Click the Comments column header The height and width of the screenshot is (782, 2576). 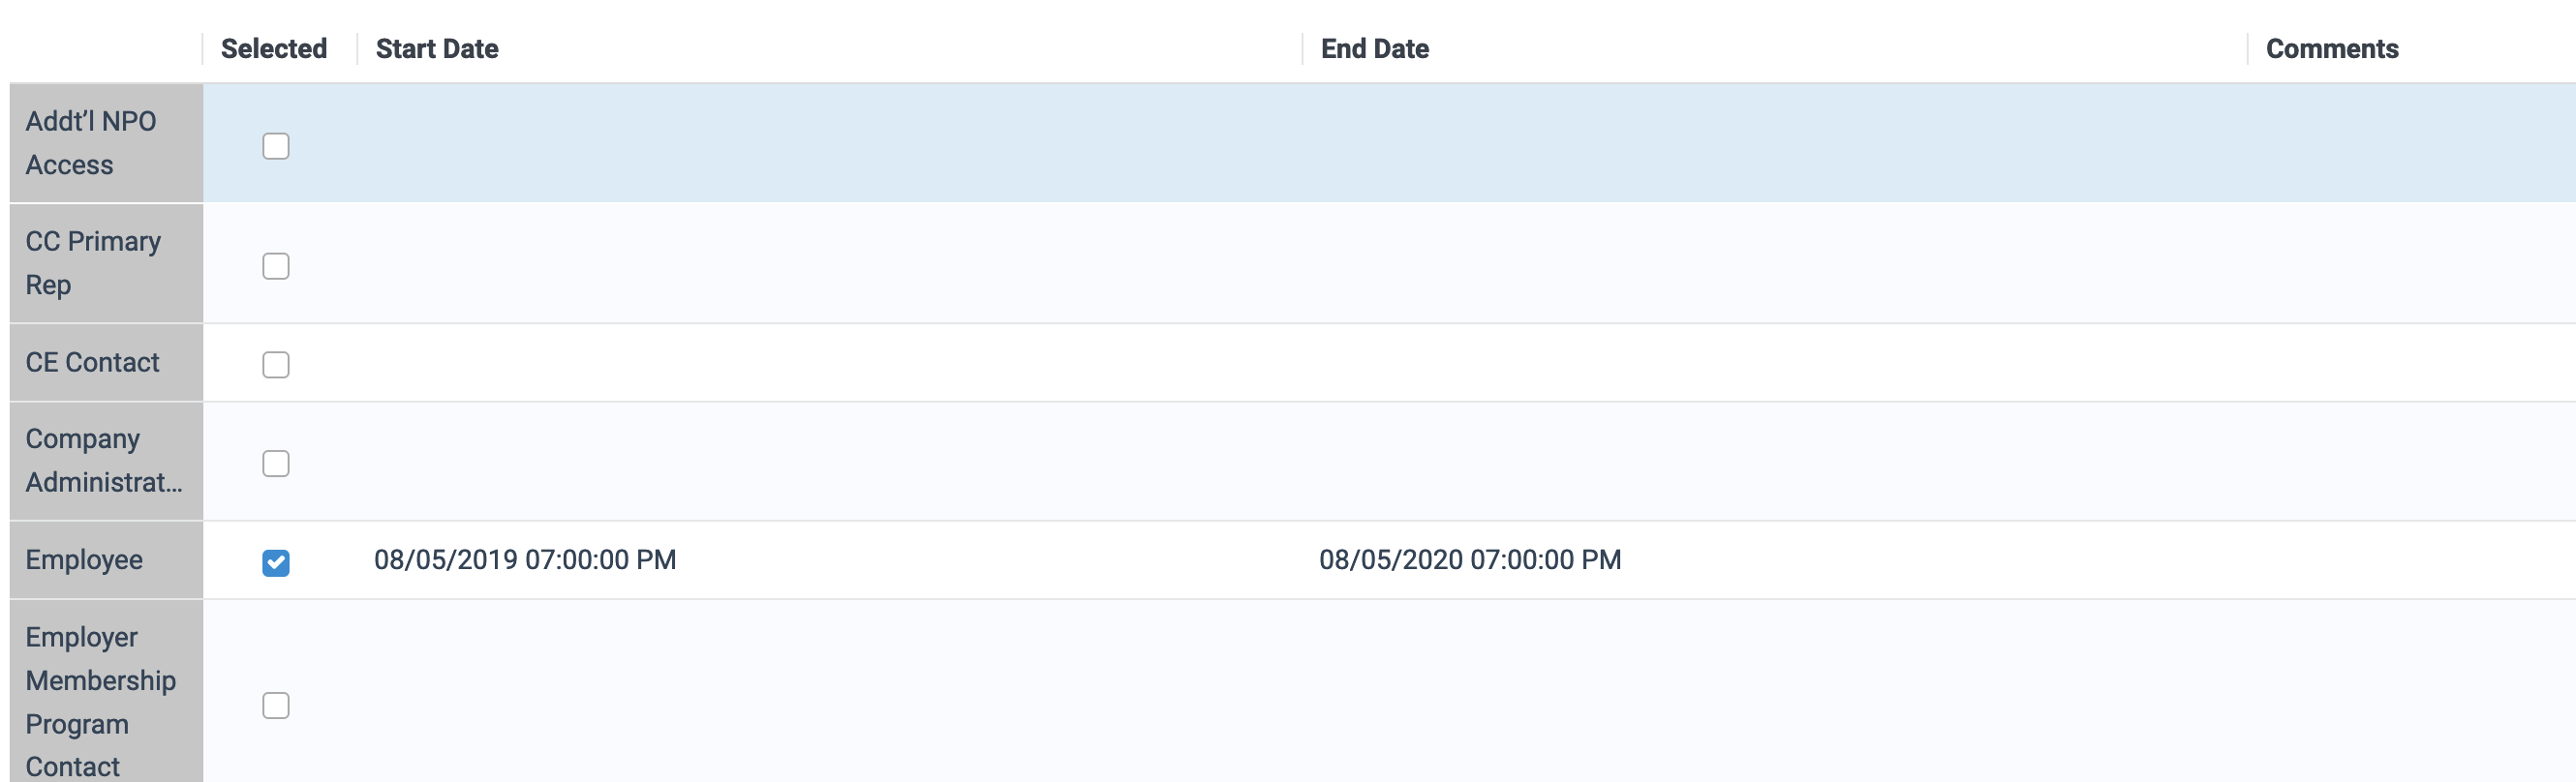[x=2332, y=49]
